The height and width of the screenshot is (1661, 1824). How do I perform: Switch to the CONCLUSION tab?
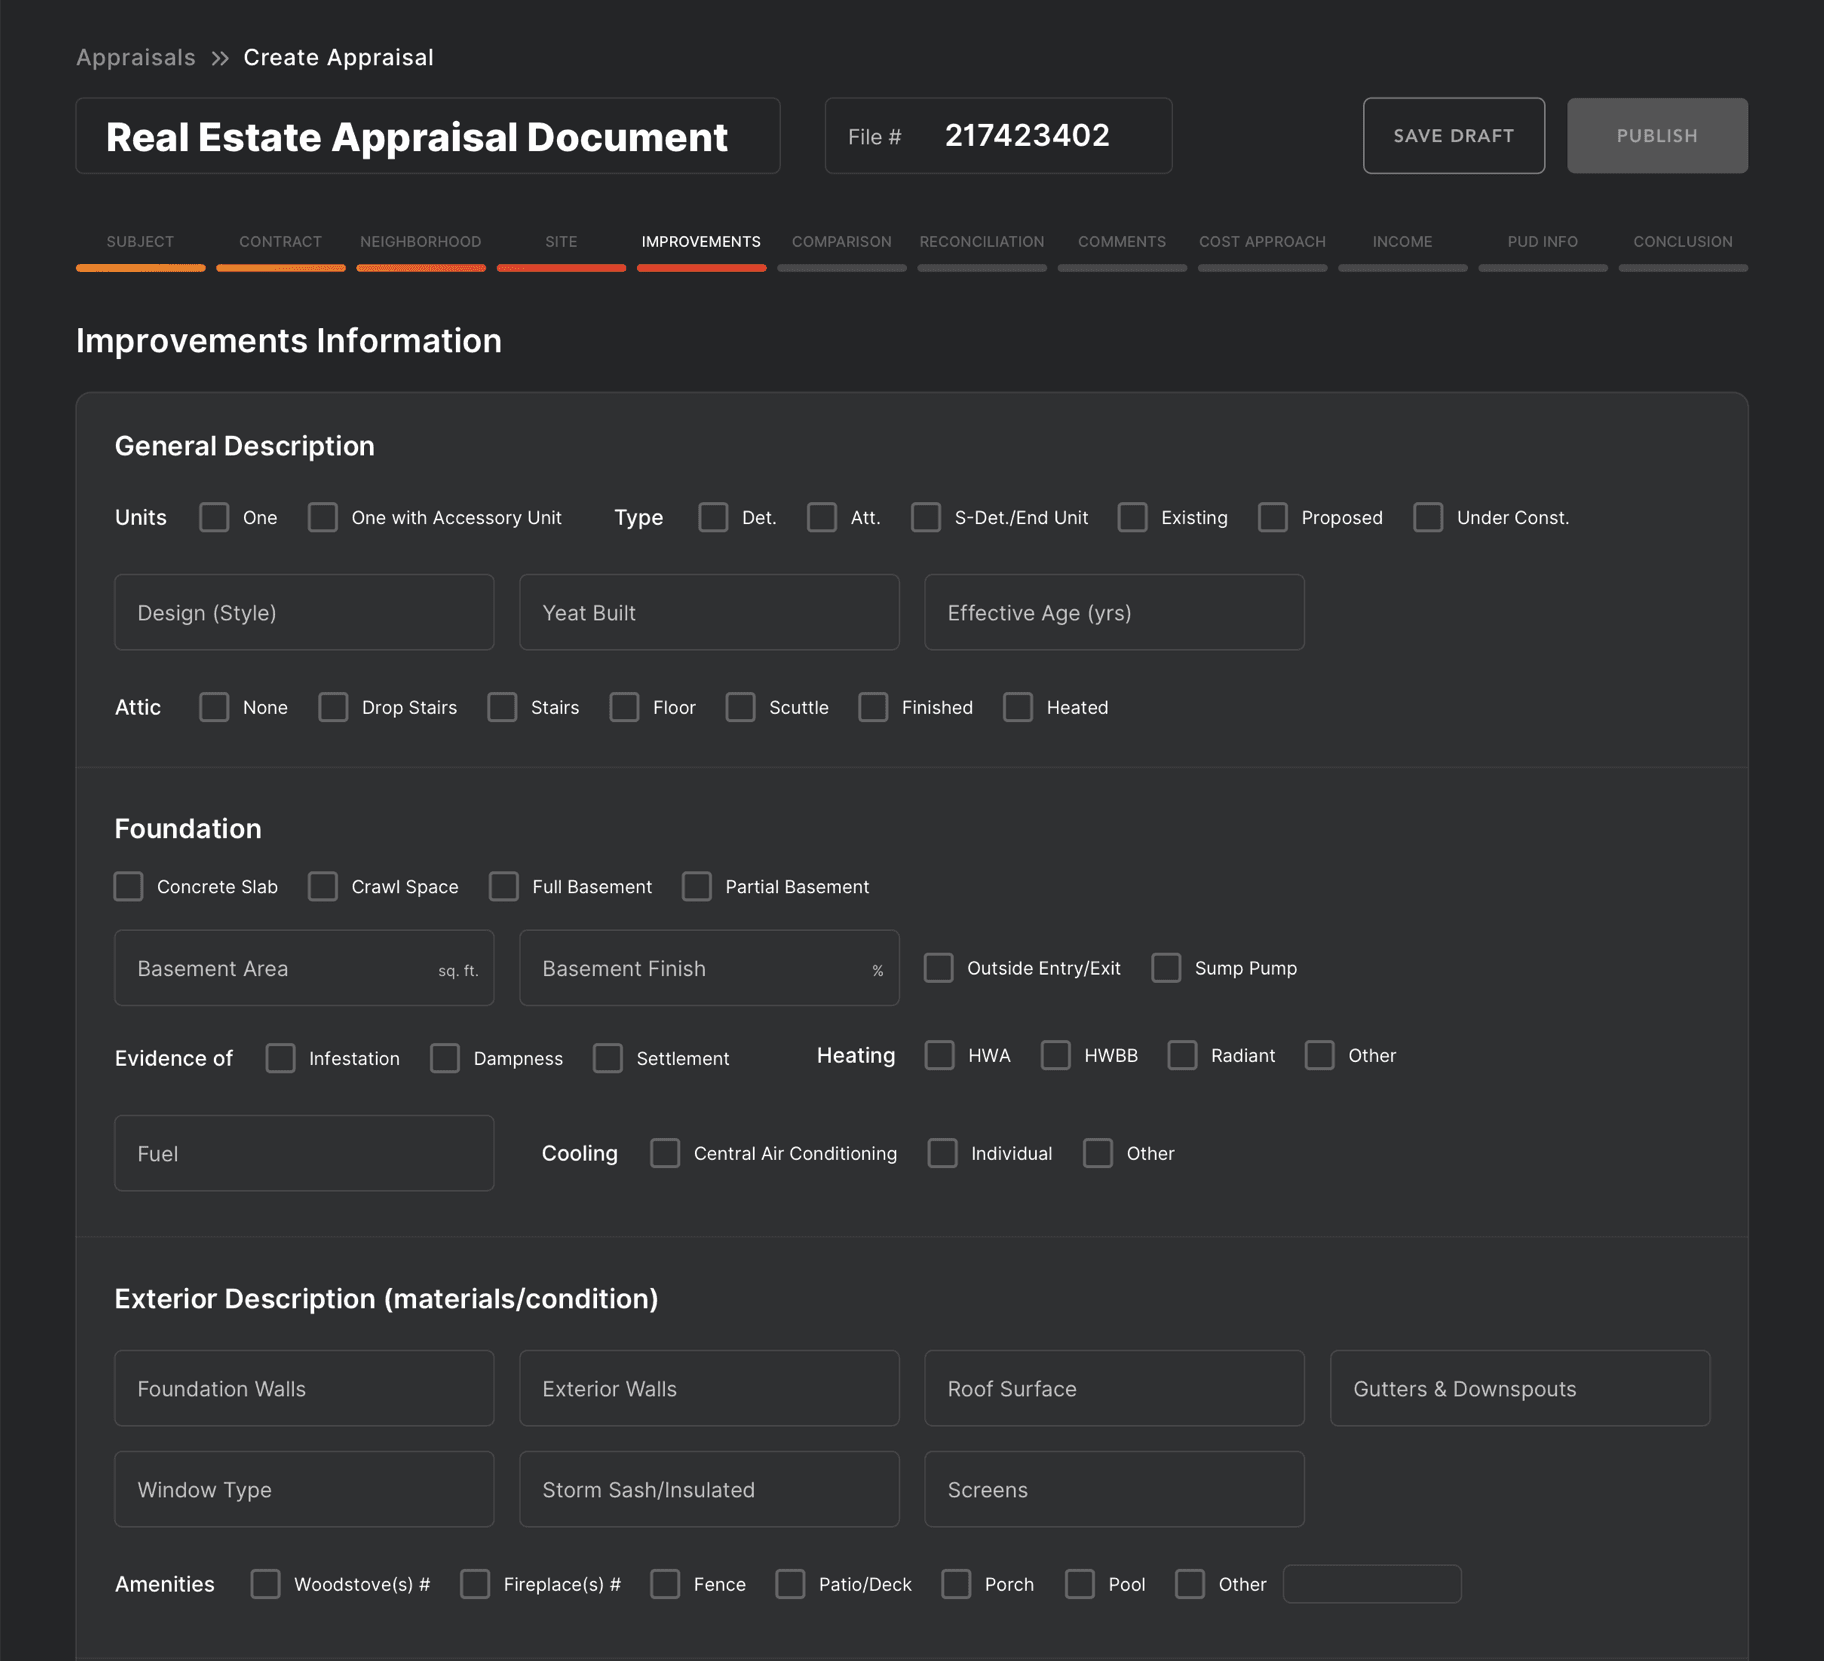[1683, 241]
